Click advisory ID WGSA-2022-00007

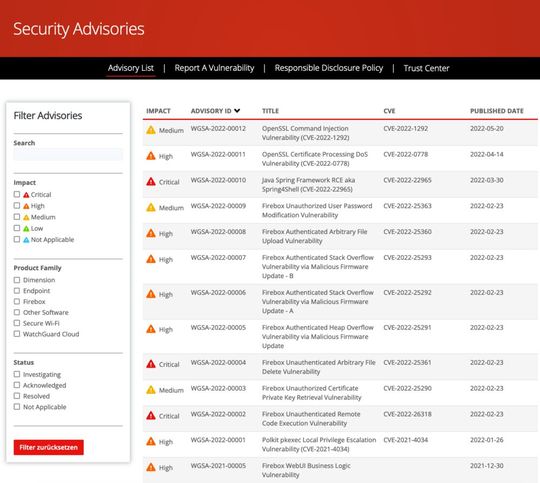[218, 258]
